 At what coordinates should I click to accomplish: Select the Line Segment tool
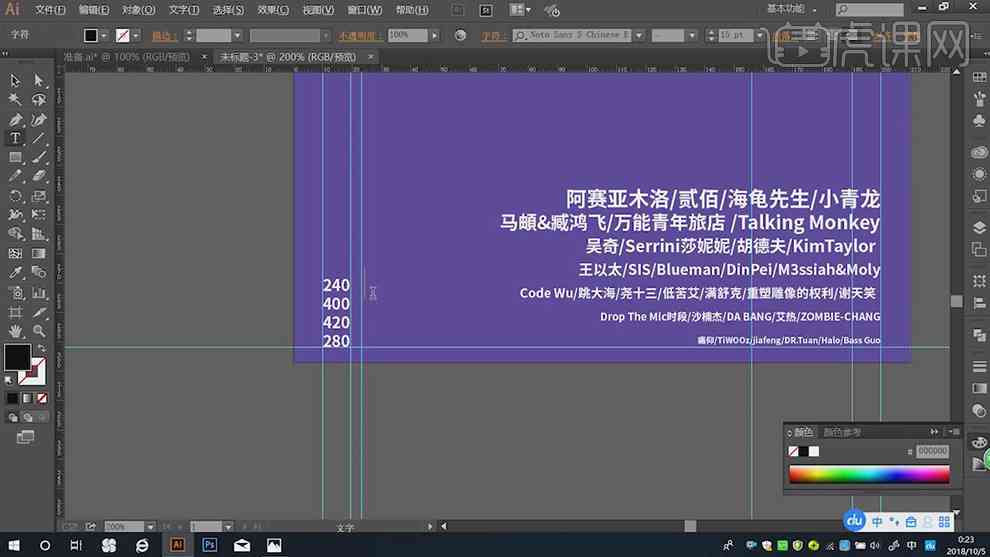tap(39, 138)
